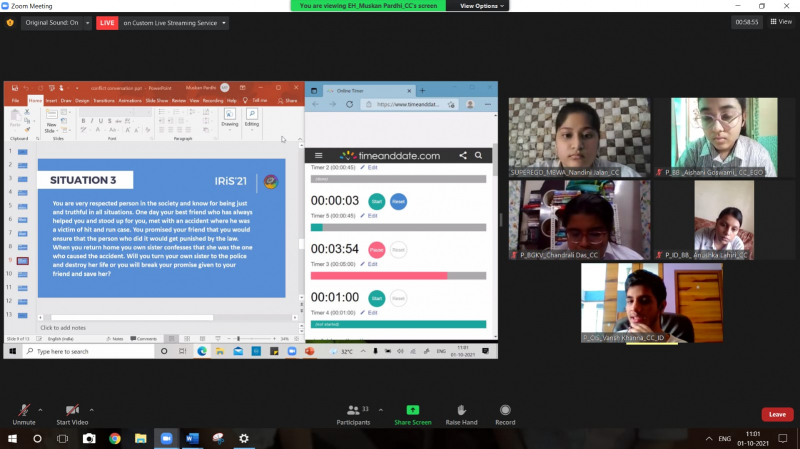Leave the Zoom meeting
The image size is (800, 449).
[x=777, y=414]
